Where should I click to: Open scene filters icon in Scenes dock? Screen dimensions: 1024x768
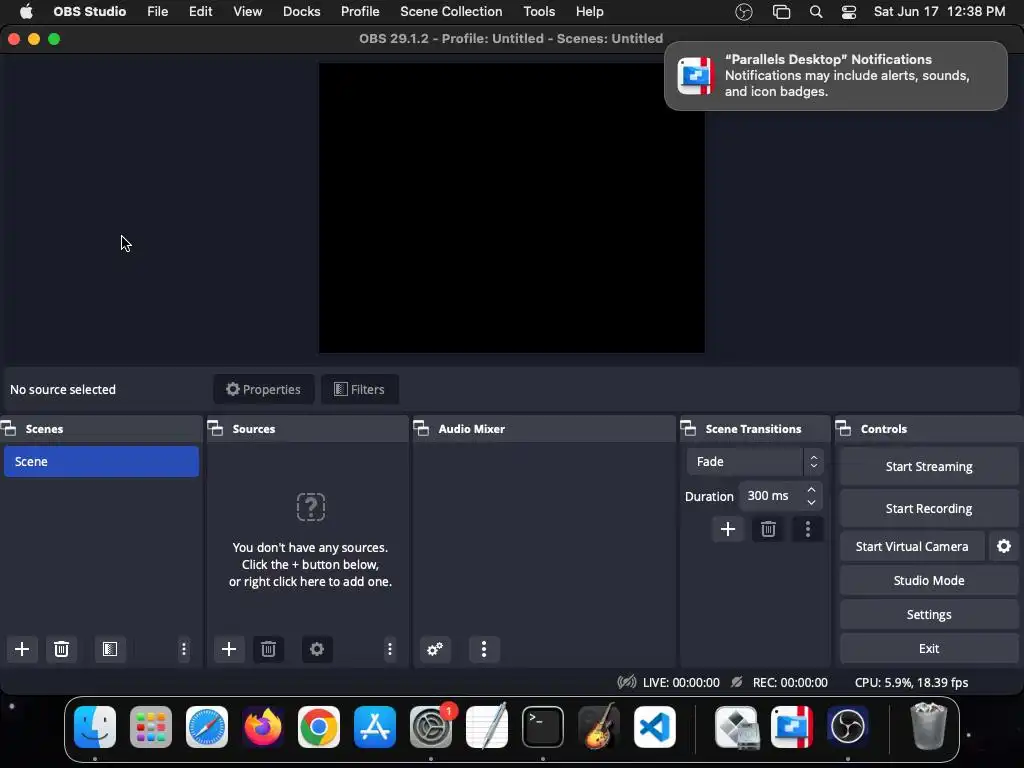[110, 649]
